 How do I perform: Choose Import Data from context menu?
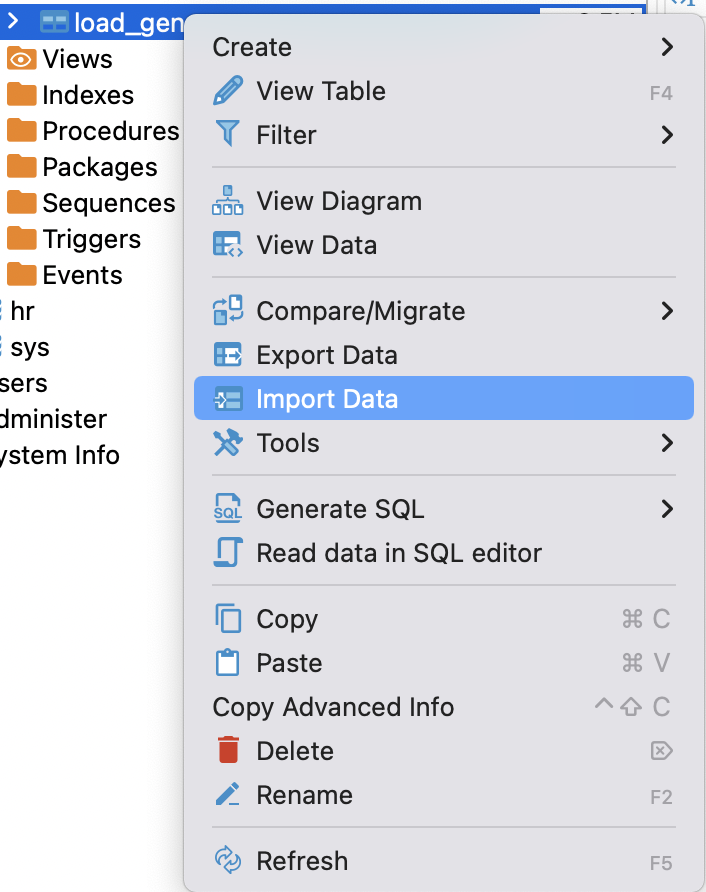coord(327,399)
